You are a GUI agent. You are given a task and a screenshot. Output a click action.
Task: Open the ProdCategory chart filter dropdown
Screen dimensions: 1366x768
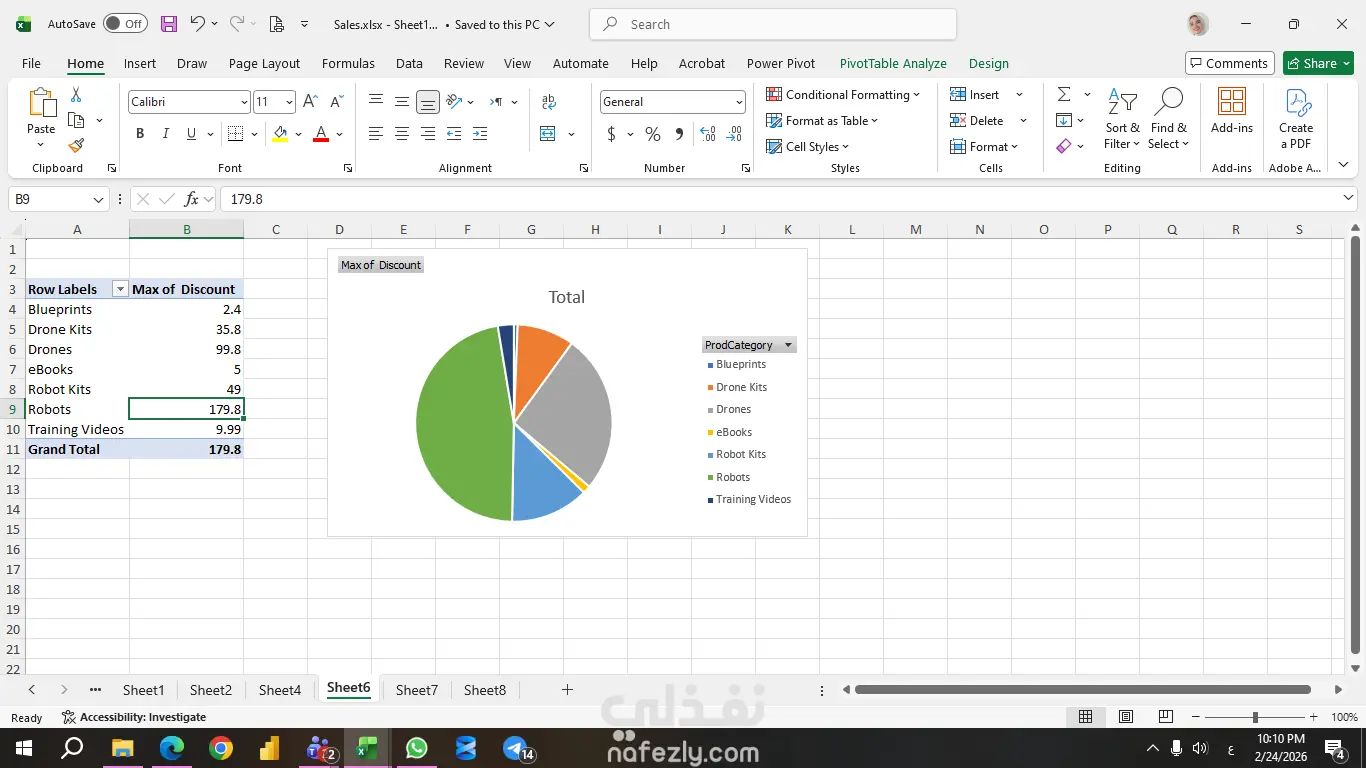(788, 345)
